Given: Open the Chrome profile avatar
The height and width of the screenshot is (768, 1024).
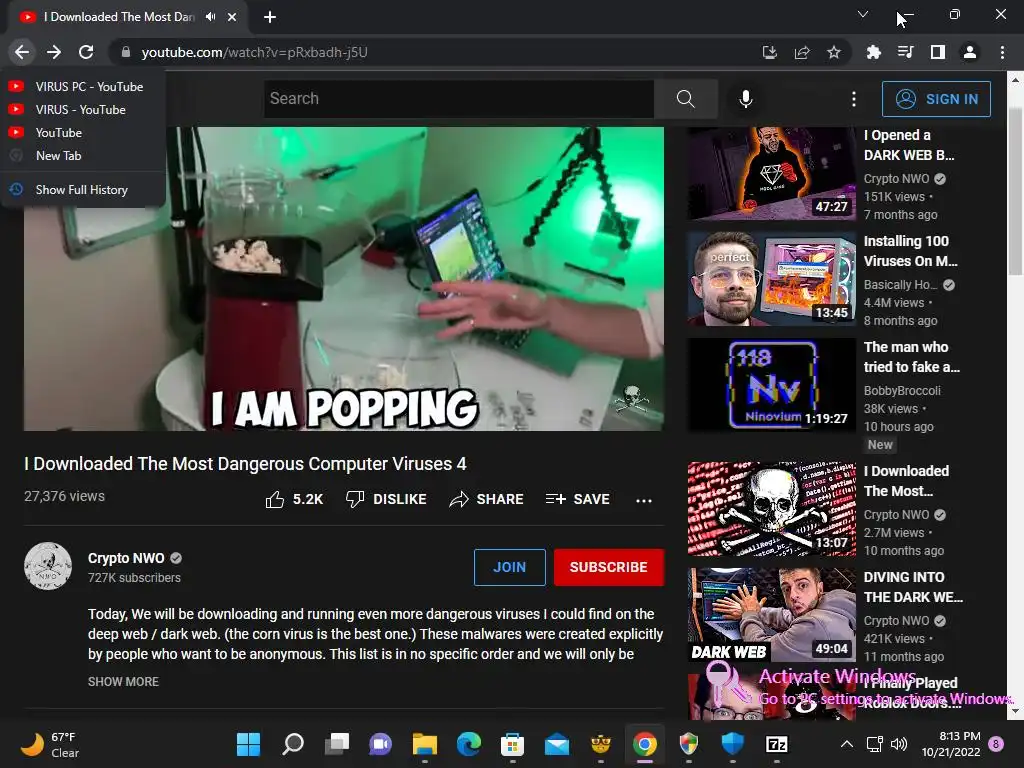Looking at the screenshot, I should [970, 52].
